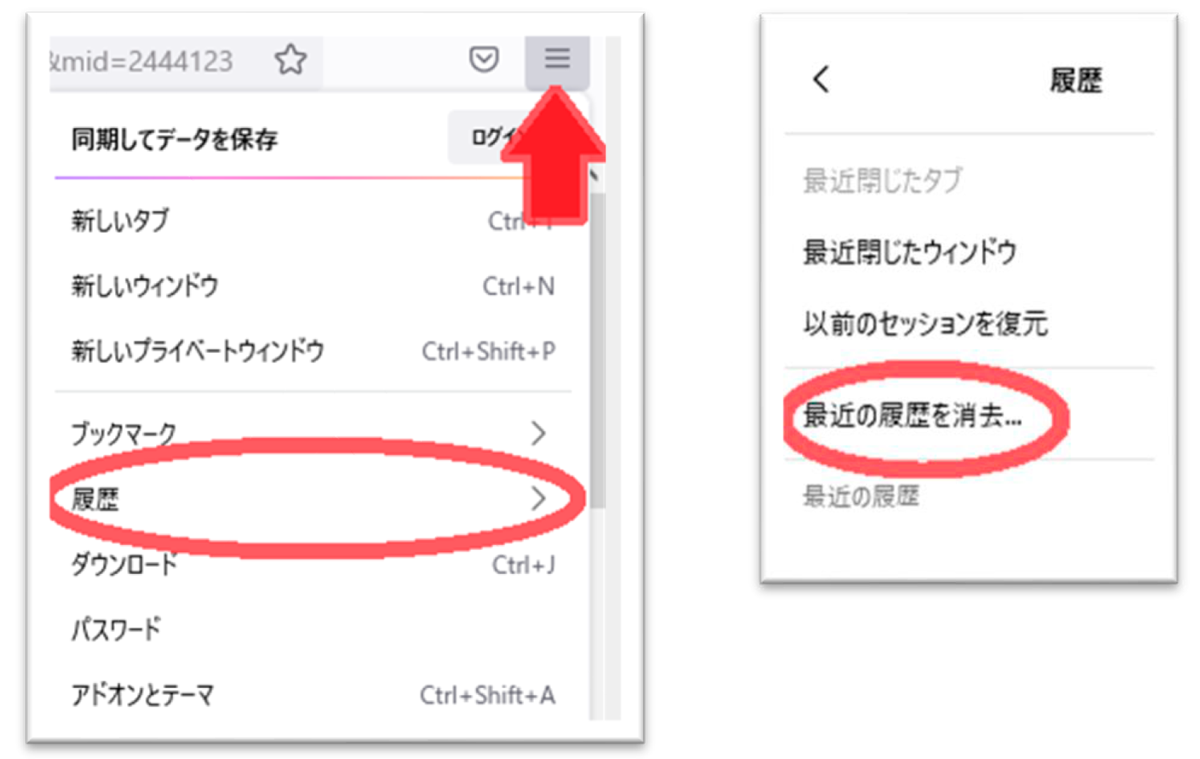Expand the 履歴 submenu chevron

click(x=539, y=498)
